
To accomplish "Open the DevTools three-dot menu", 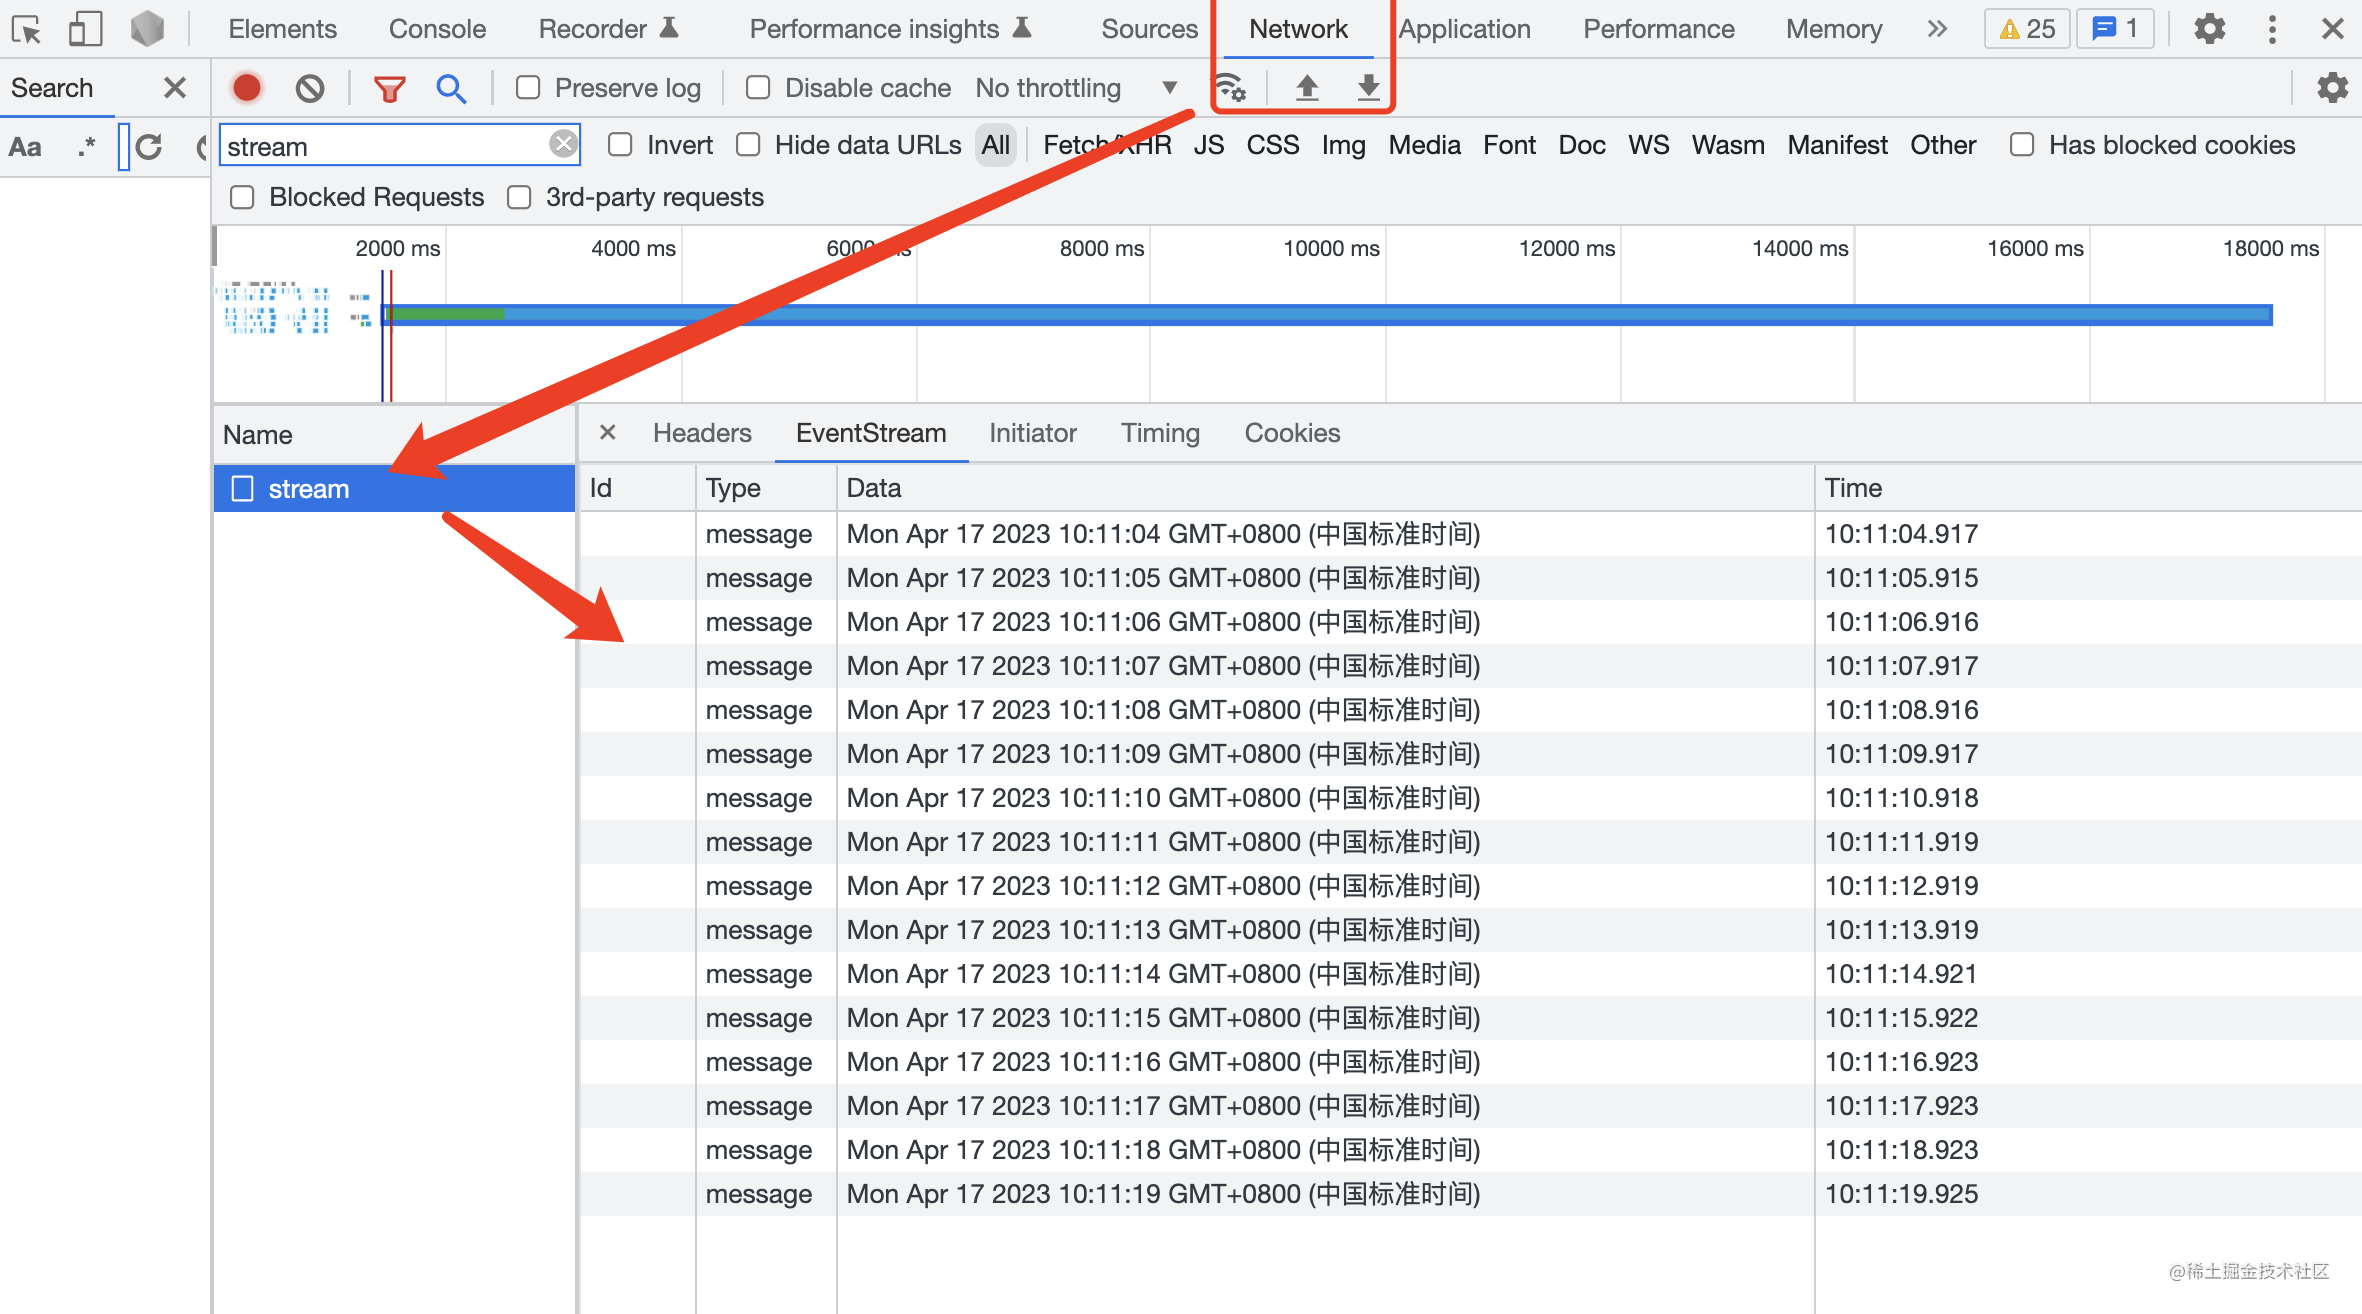I will pos(2273,28).
